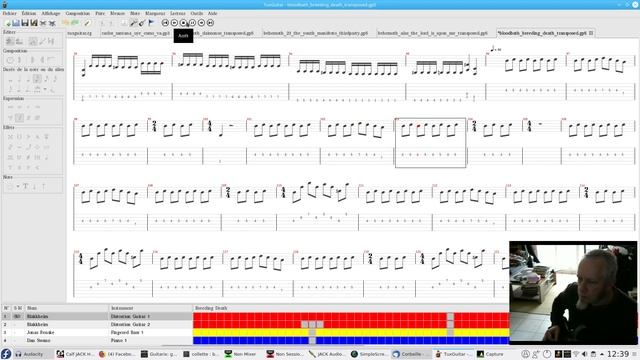Stop playback with the stop button

[183, 23]
